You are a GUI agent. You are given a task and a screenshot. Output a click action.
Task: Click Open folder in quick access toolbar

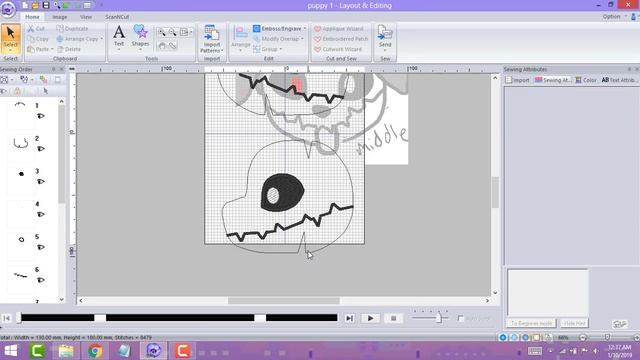point(35,5)
